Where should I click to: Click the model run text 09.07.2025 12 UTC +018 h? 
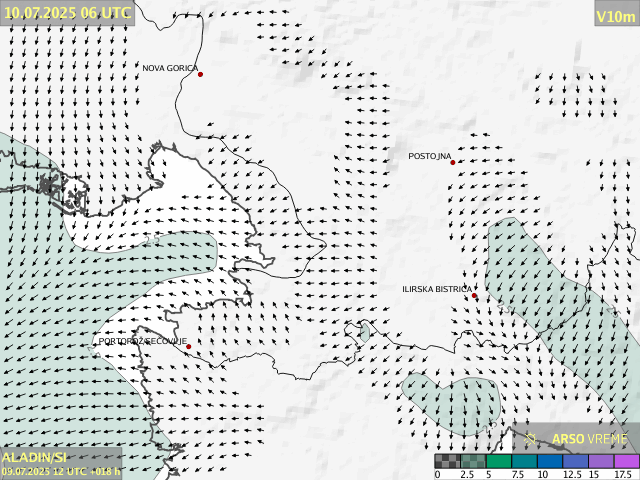(x=61, y=471)
